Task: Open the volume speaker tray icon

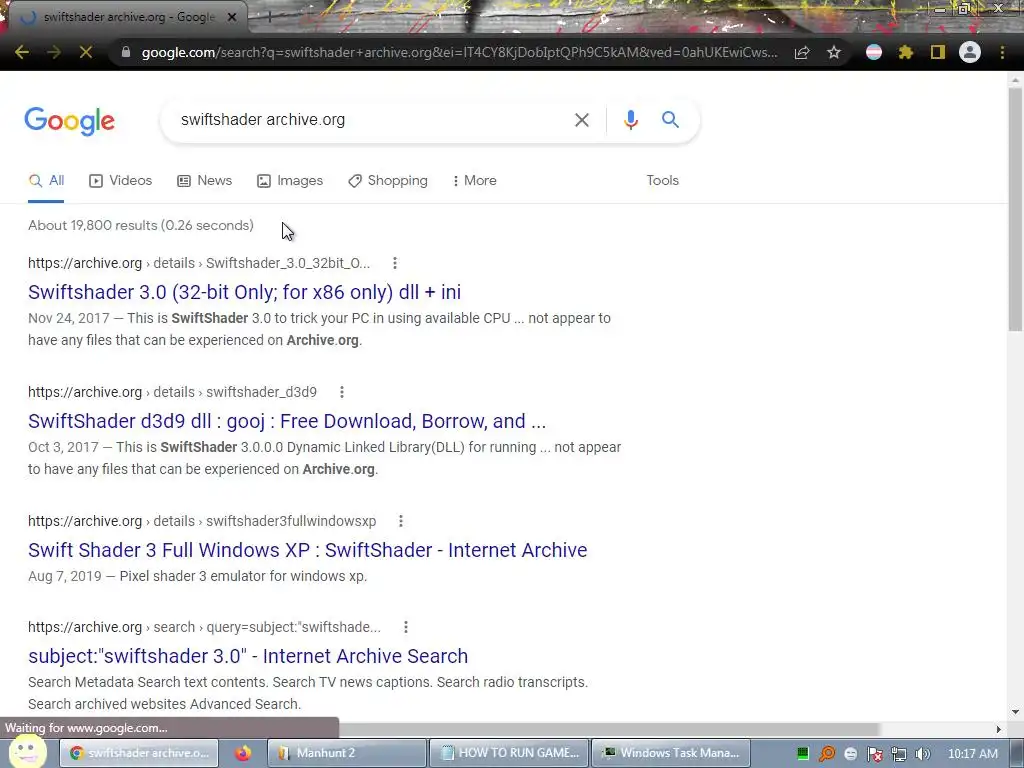Action: coord(923,754)
